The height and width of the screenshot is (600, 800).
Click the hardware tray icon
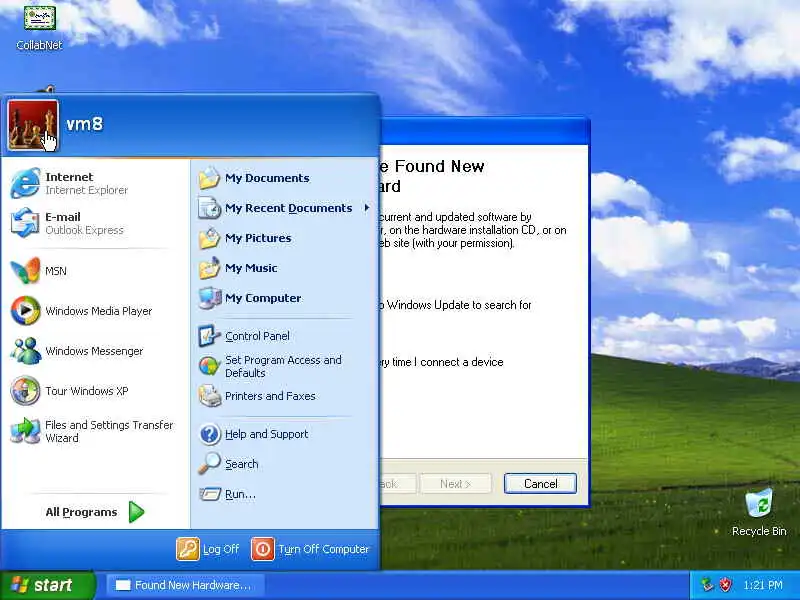coord(707,585)
